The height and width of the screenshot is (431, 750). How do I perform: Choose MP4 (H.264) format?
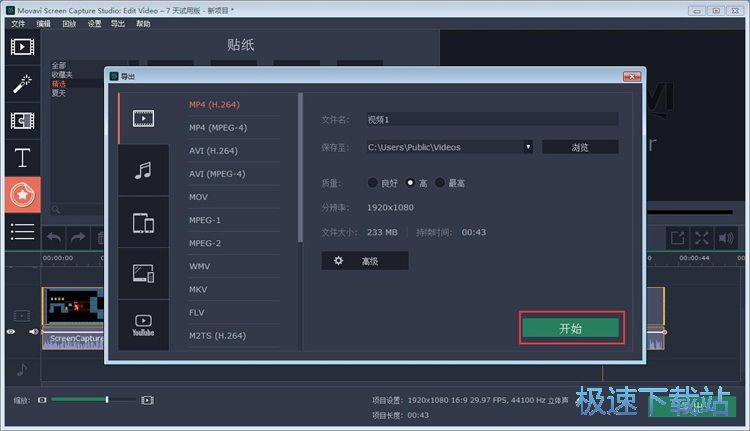pos(214,104)
